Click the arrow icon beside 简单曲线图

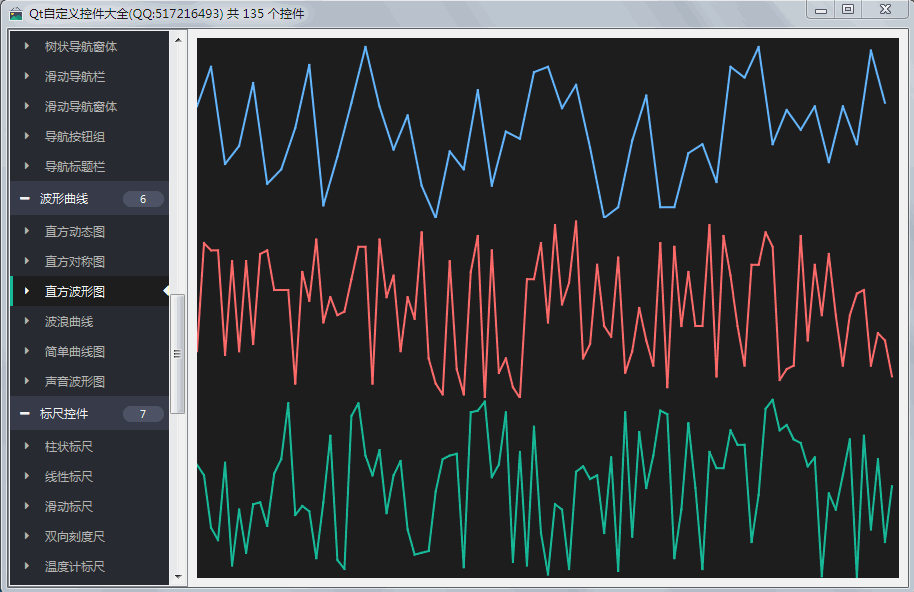pyautogui.click(x=27, y=352)
